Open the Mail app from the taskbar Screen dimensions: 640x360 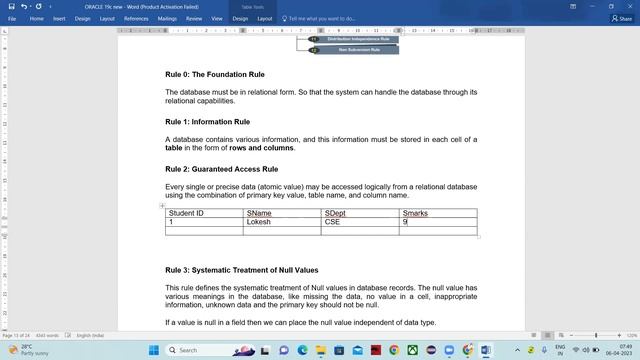coord(358,350)
